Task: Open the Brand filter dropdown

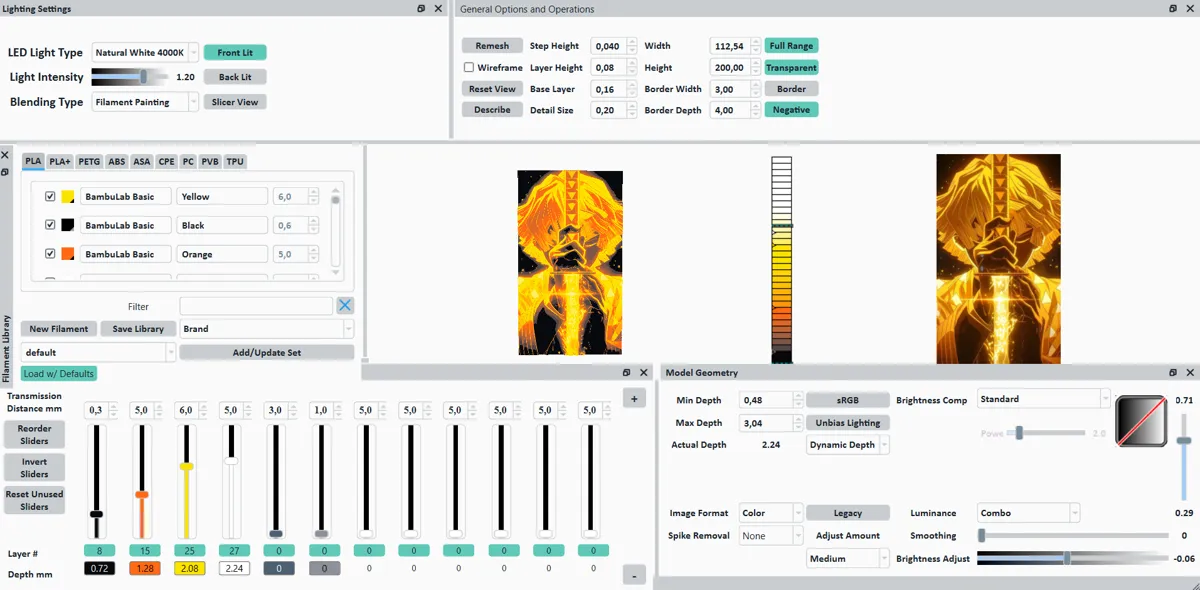Action: (267, 329)
